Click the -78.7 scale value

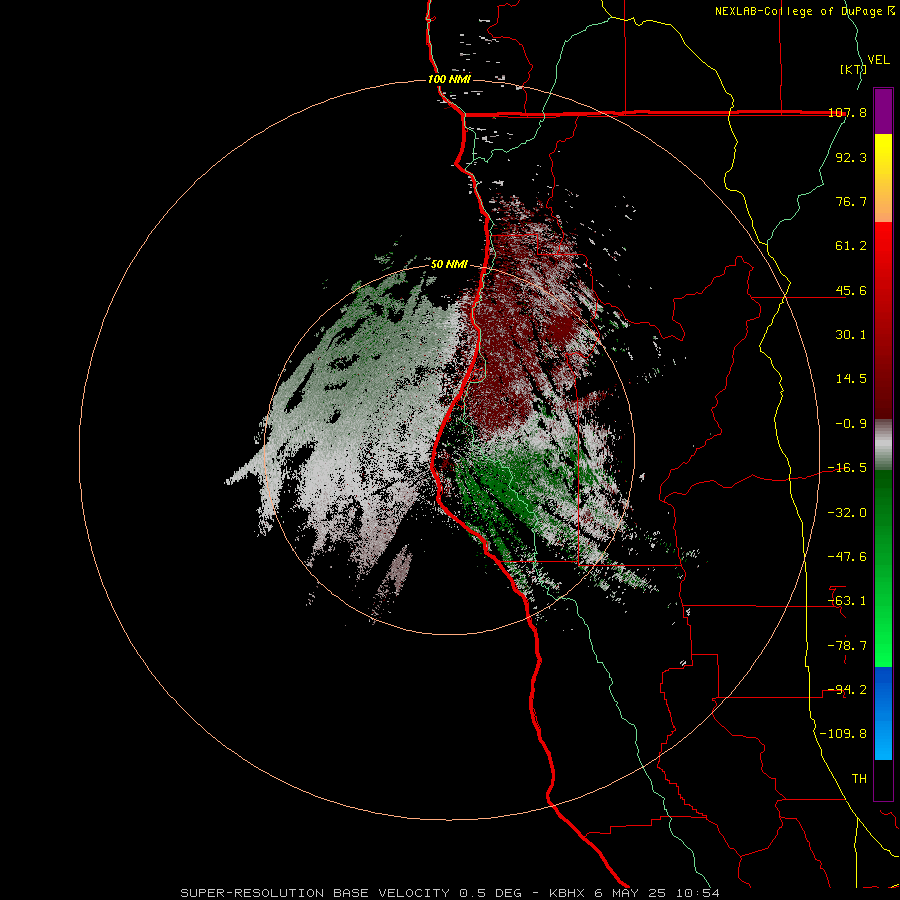coord(847,646)
